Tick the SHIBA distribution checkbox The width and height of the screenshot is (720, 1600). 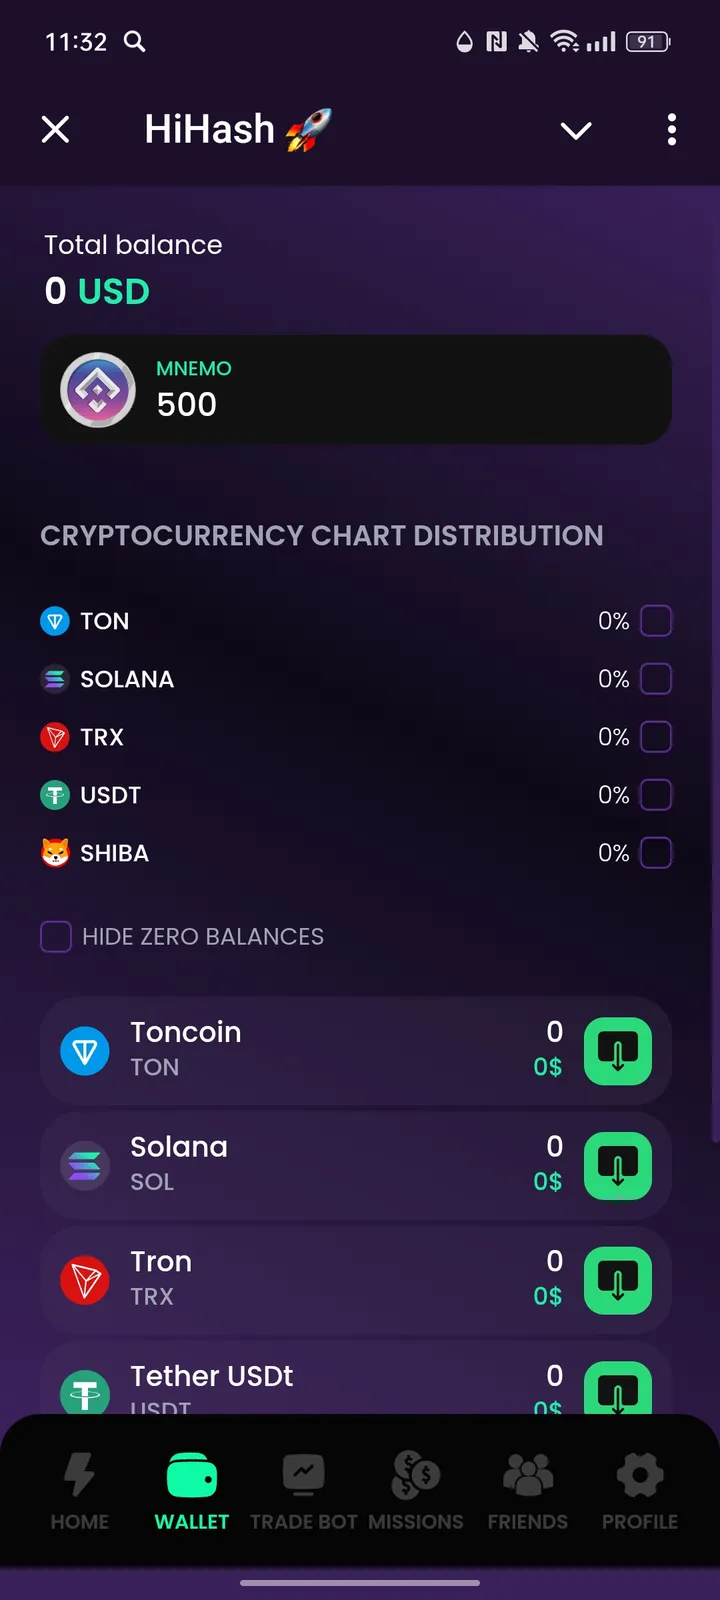[x=656, y=853]
